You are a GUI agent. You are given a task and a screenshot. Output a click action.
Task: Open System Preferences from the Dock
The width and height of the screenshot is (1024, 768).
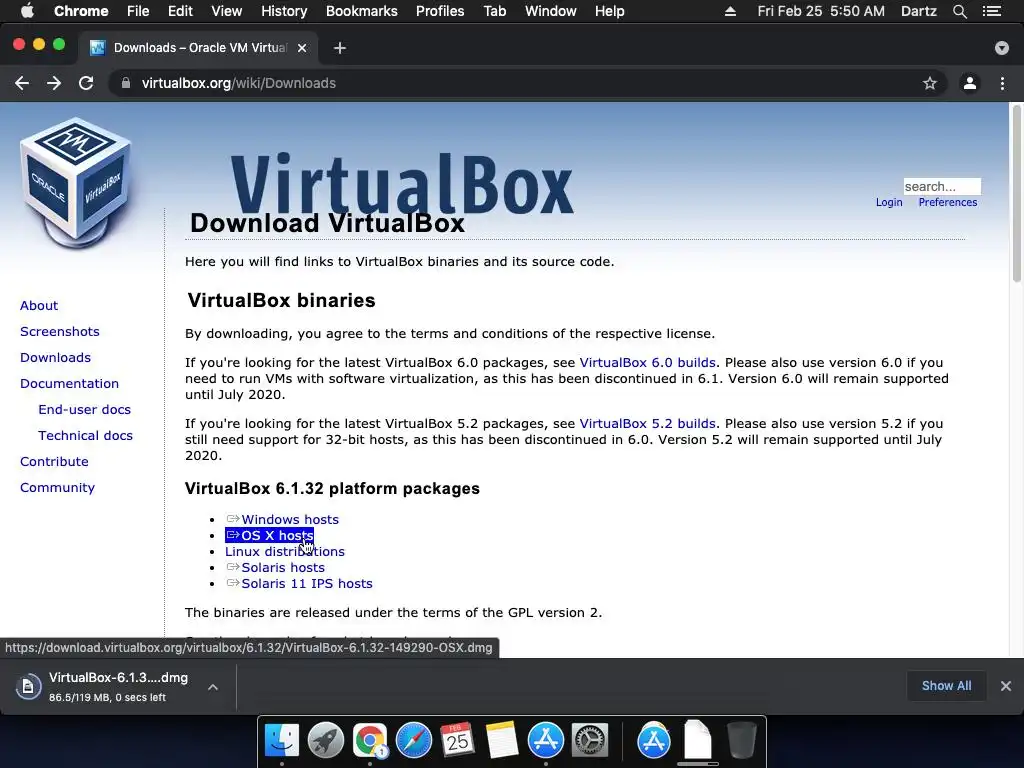click(590, 741)
